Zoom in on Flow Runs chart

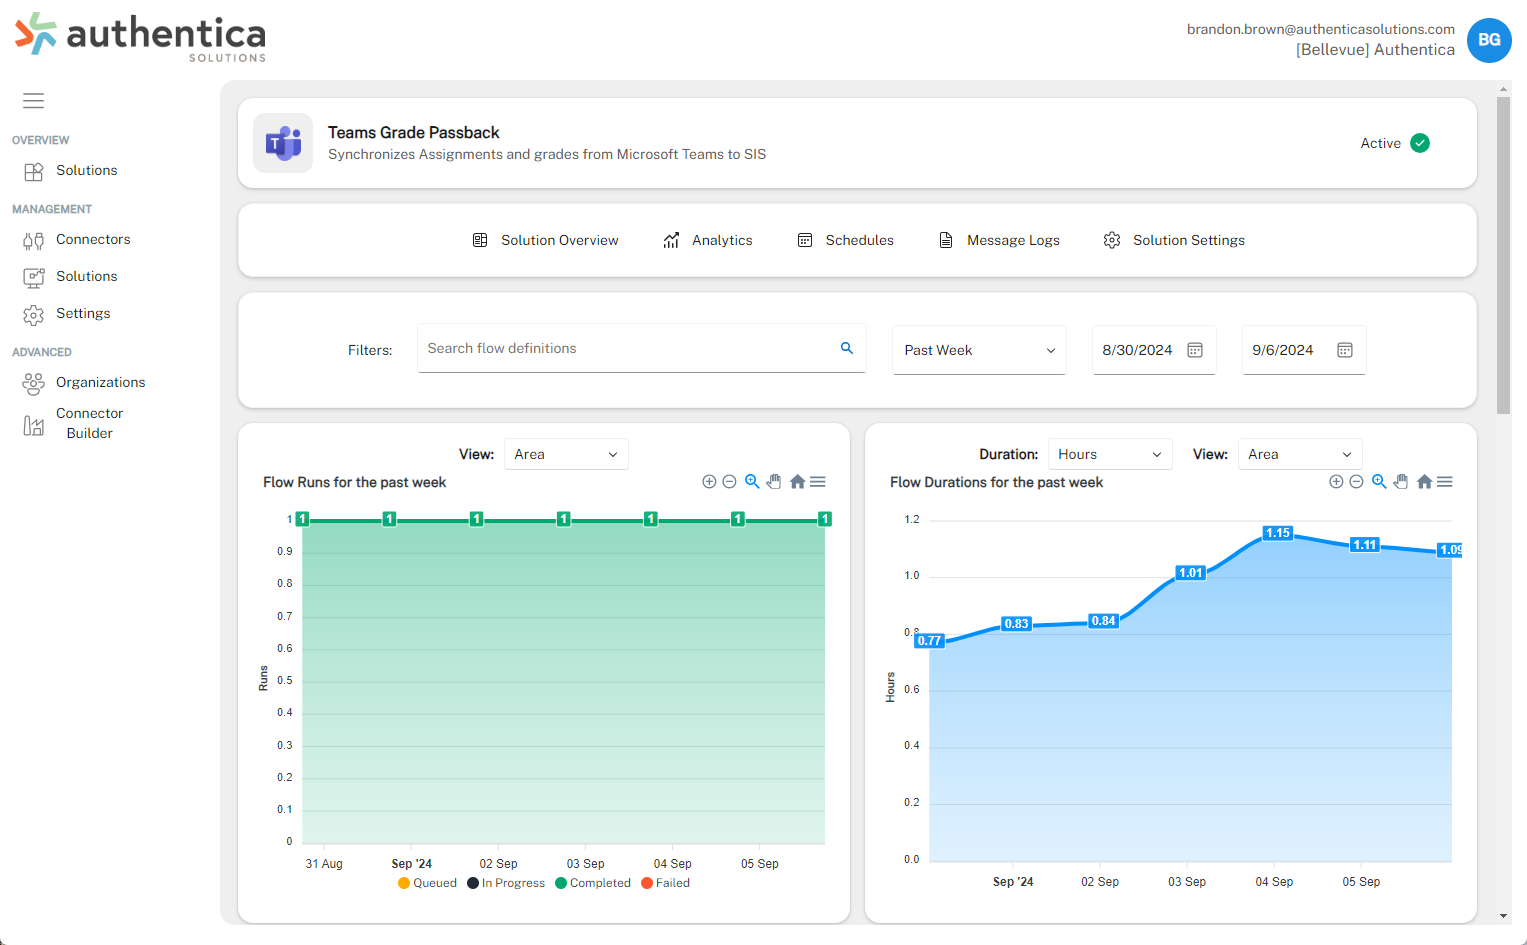(x=709, y=482)
